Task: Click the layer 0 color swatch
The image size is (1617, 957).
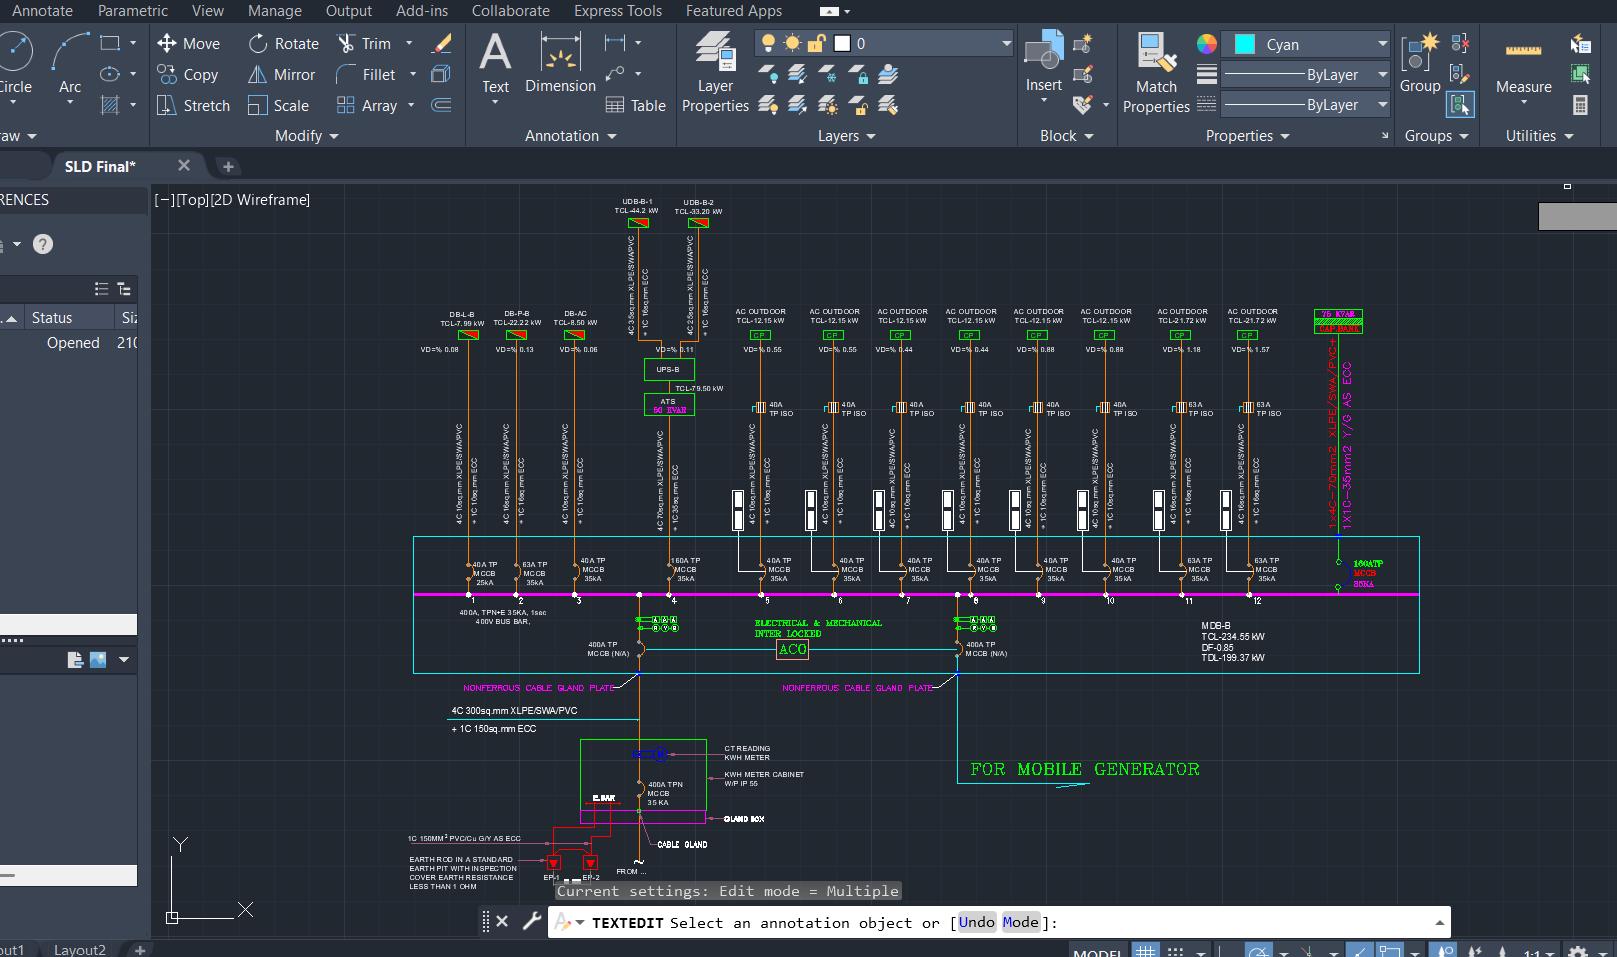Action: click(842, 43)
